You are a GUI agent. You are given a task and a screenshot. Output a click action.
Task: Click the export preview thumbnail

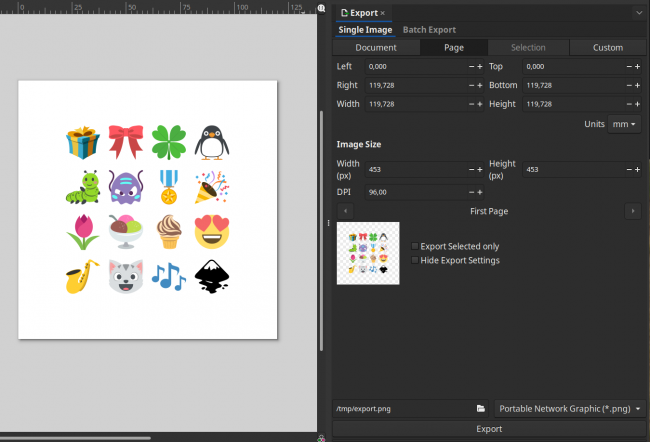pyautogui.click(x=368, y=253)
